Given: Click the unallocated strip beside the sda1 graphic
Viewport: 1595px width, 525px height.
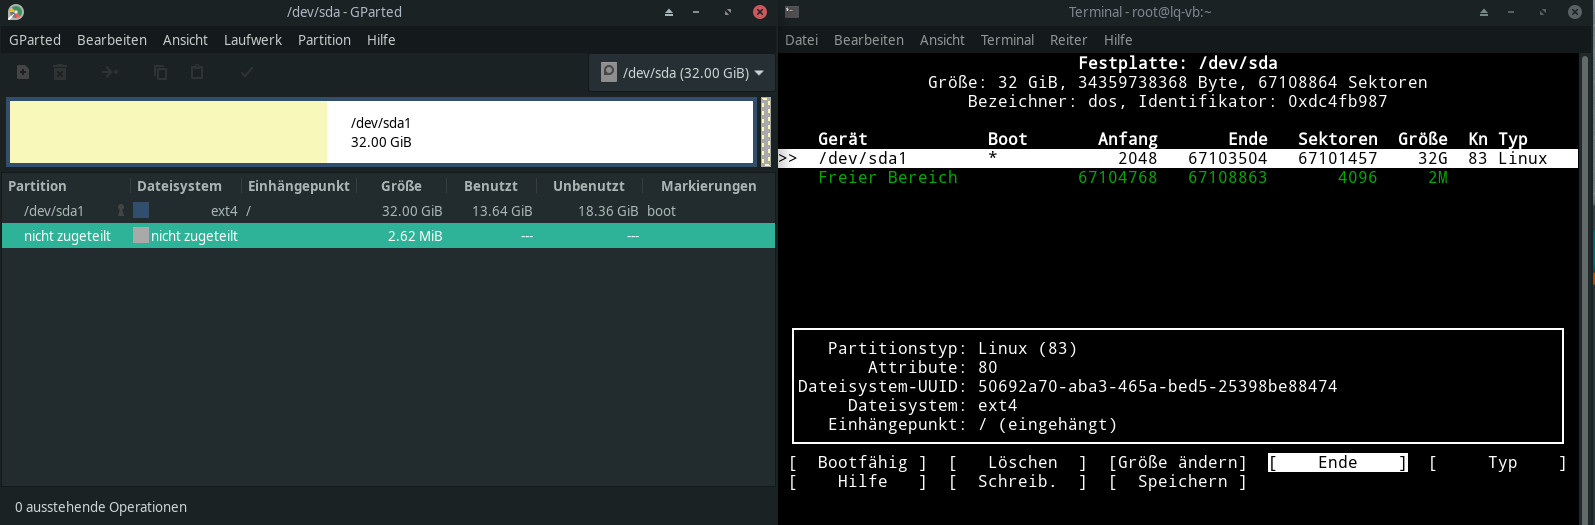Looking at the screenshot, I should tap(766, 131).
